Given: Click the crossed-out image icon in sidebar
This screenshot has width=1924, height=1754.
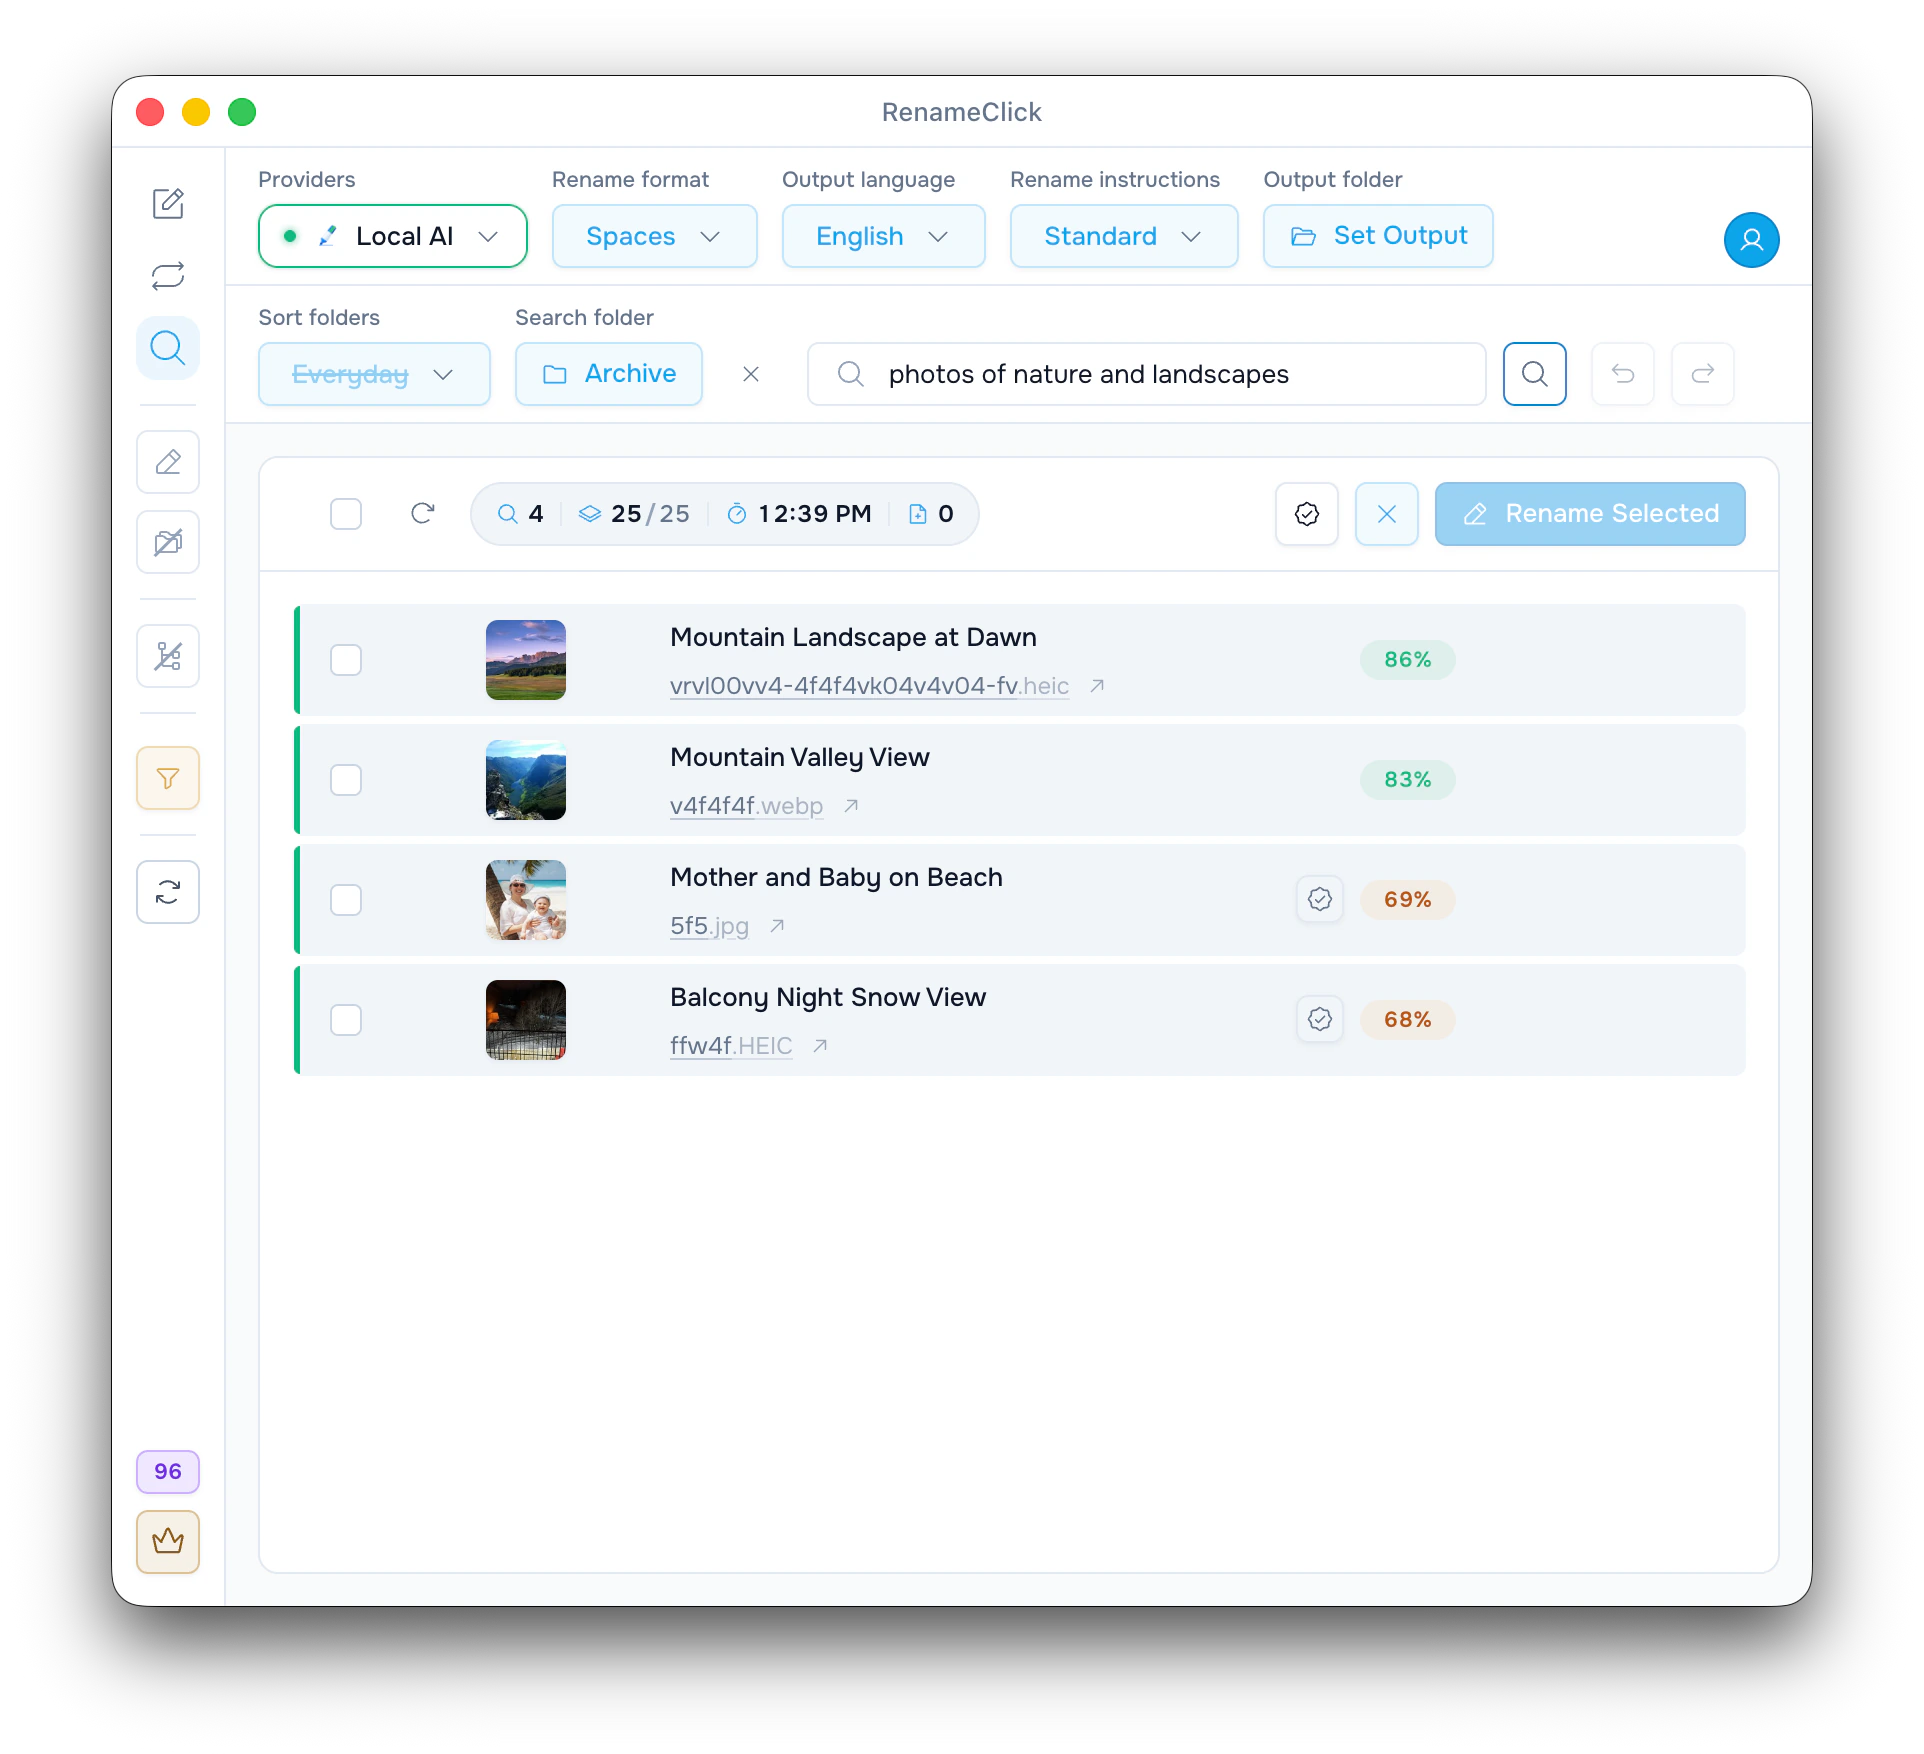Looking at the screenshot, I should 168,542.
